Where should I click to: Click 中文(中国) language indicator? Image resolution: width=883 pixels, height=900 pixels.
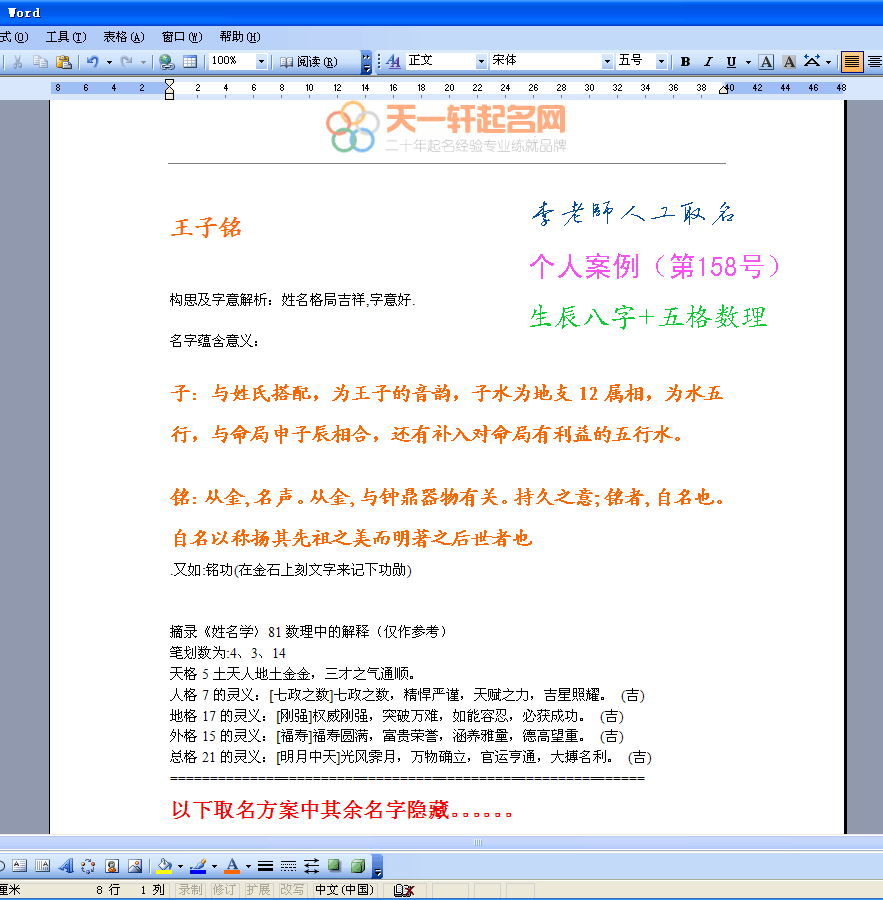pyautogui.click(x=344, y=890)
